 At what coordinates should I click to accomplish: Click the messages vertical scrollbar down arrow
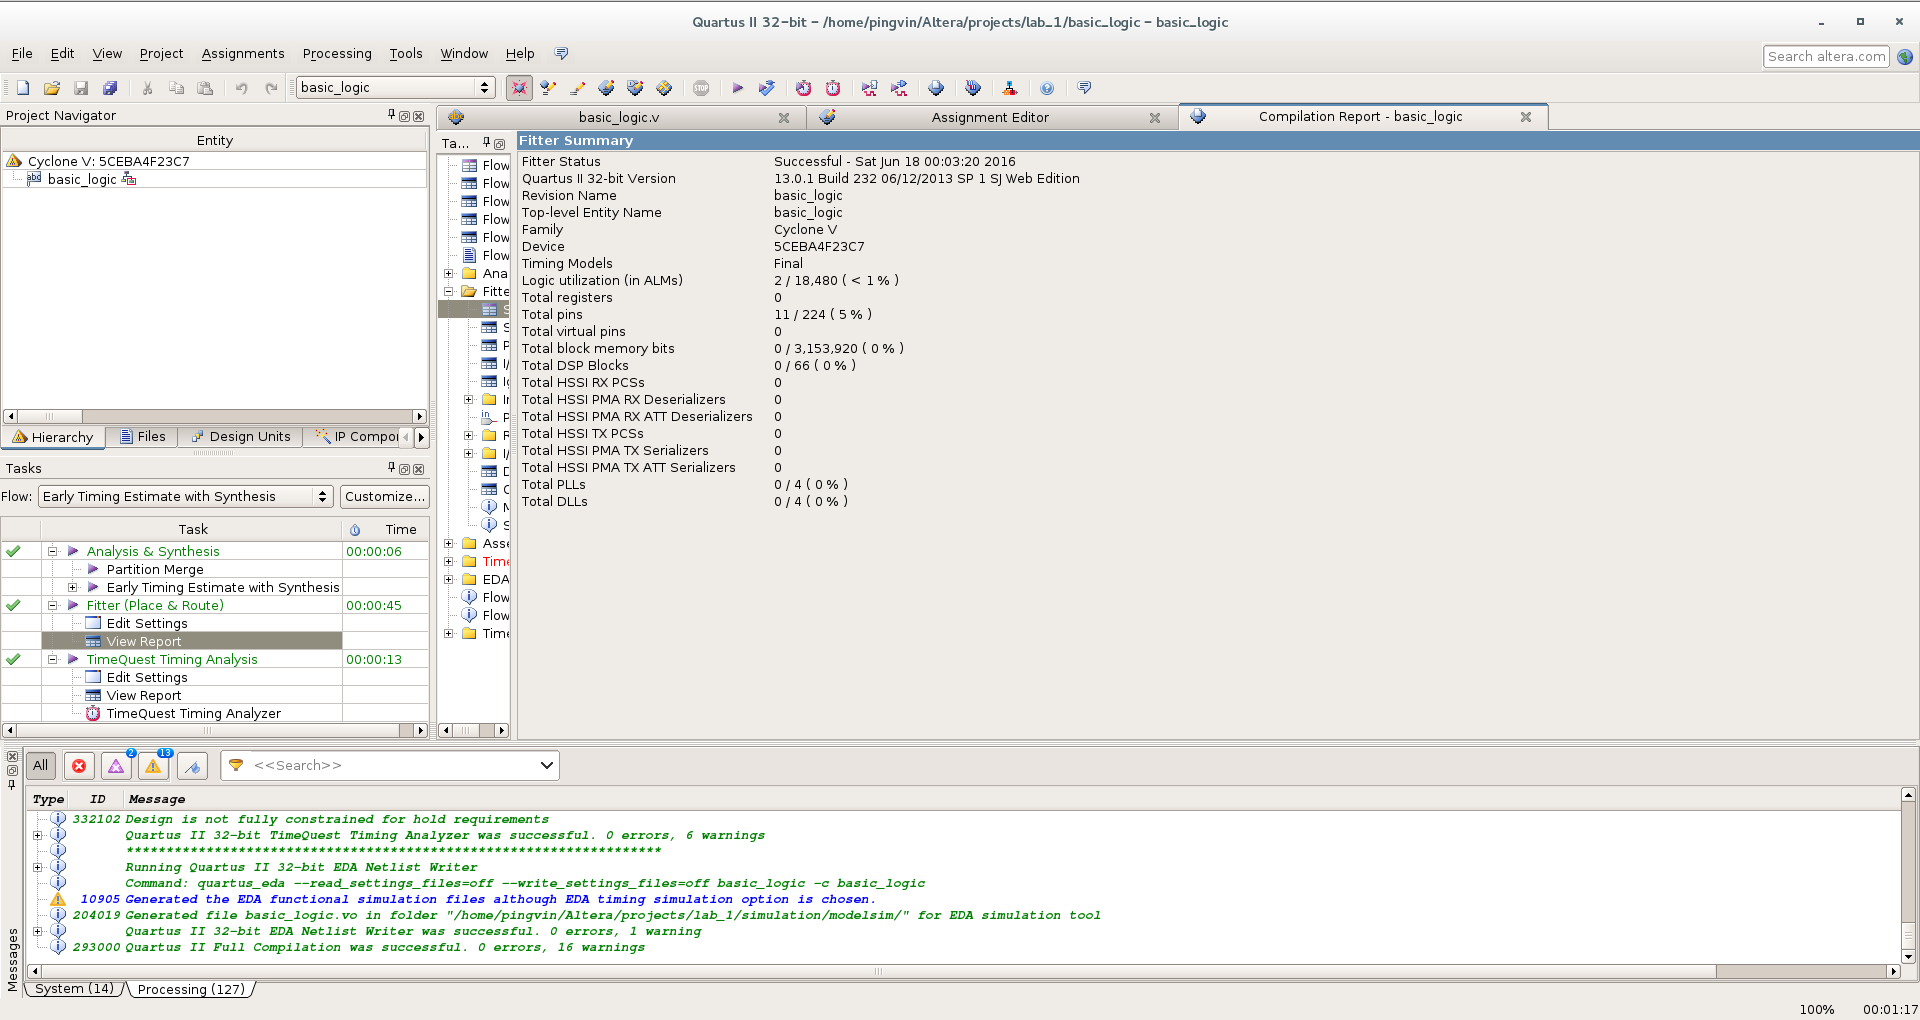pyautogui.click(x=1908, y=957)
